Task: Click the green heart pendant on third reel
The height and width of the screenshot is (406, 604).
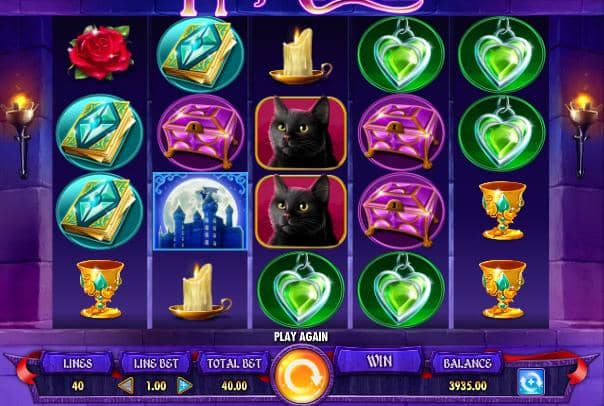Action: click(301, 290)
